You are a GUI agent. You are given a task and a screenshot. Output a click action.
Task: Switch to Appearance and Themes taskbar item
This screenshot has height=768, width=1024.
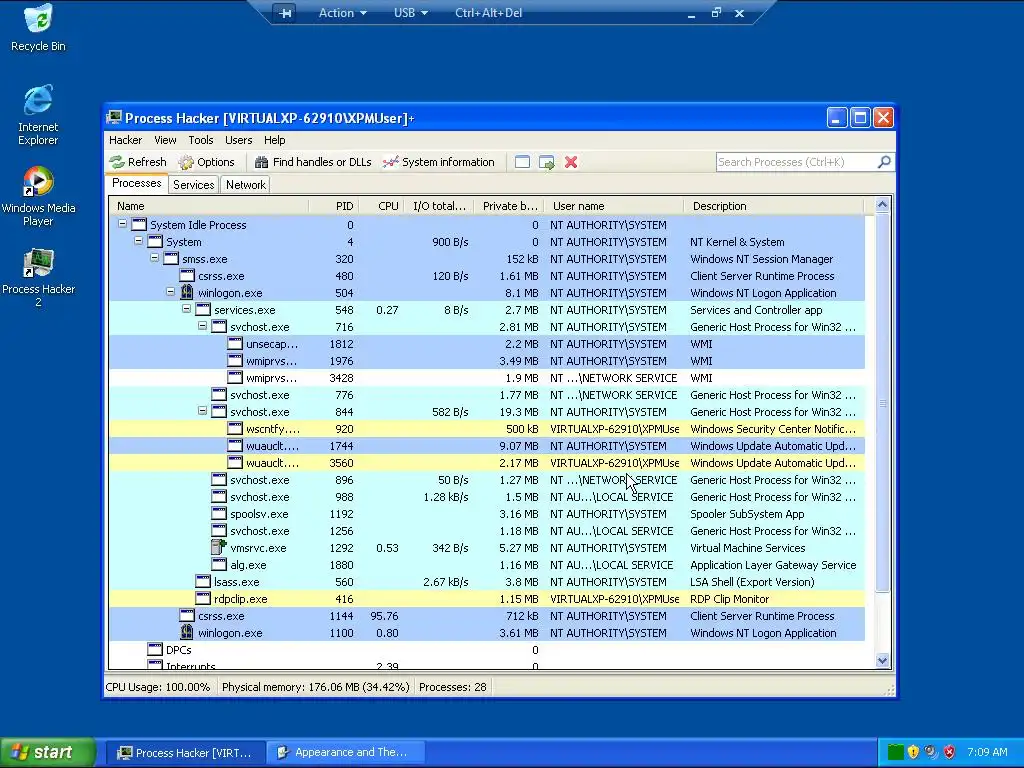pyautogui.click(x=345, y=752)
